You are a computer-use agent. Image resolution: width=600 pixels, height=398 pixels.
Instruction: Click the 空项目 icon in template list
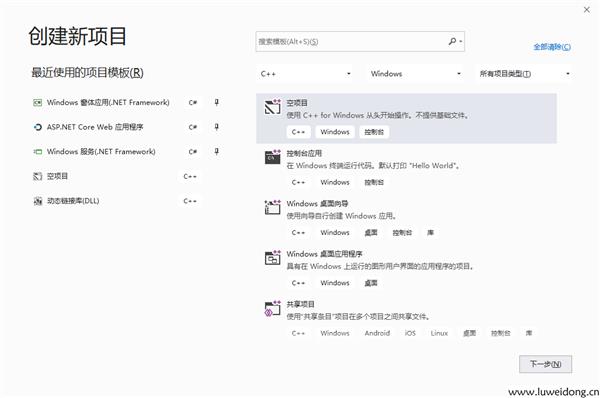[272, 107]
